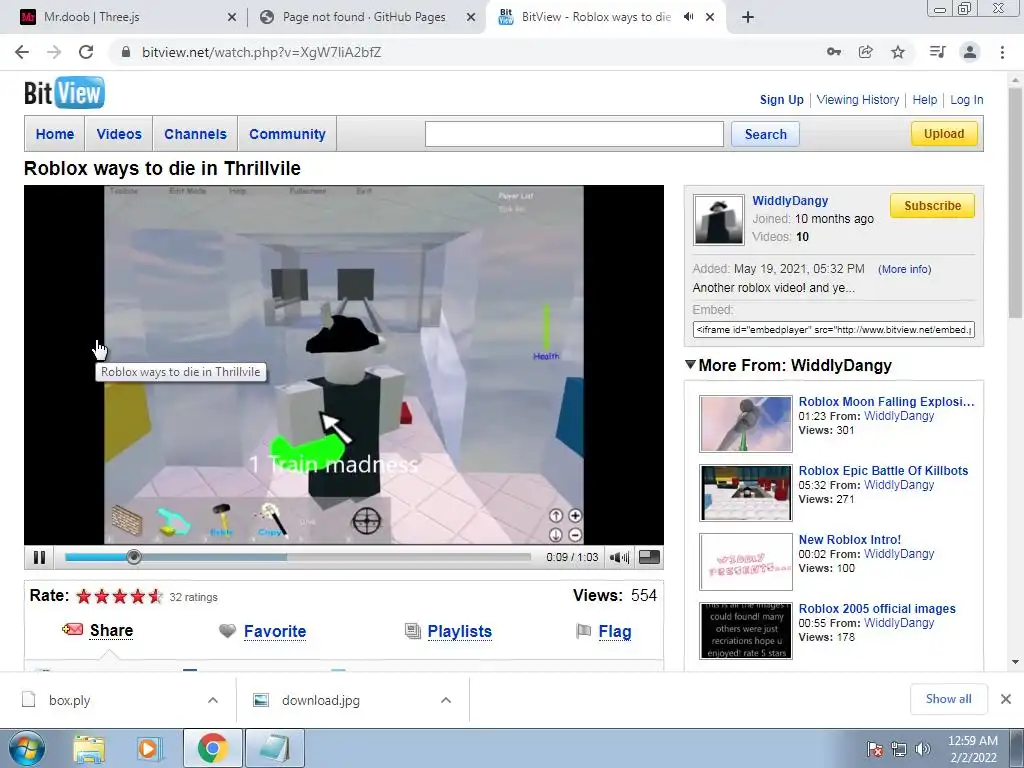Bookmark this page with the star

pyautogui.click(x=898, y=52)
